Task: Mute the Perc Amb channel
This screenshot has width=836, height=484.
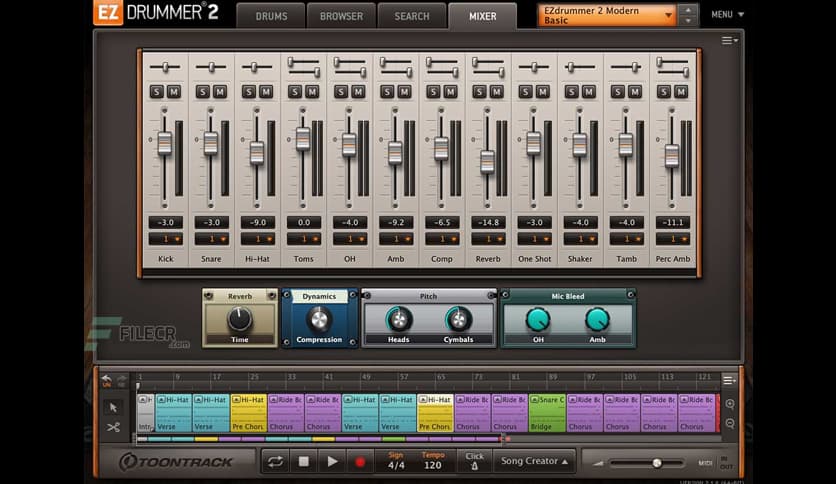Action: [x=681, y=92]
